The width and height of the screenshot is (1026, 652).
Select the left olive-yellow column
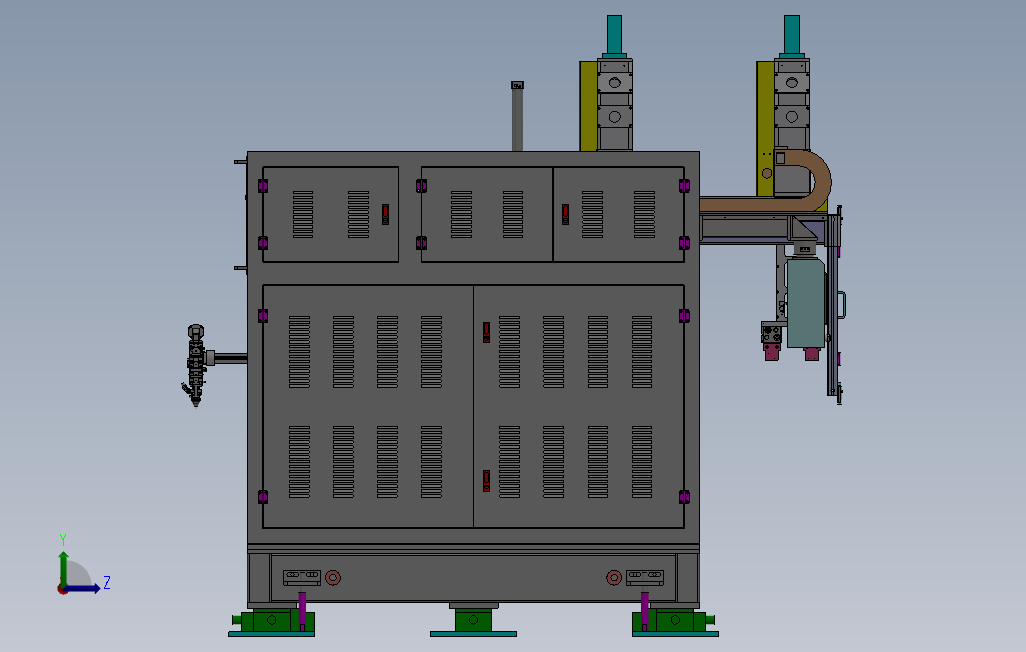click(588, 106)
